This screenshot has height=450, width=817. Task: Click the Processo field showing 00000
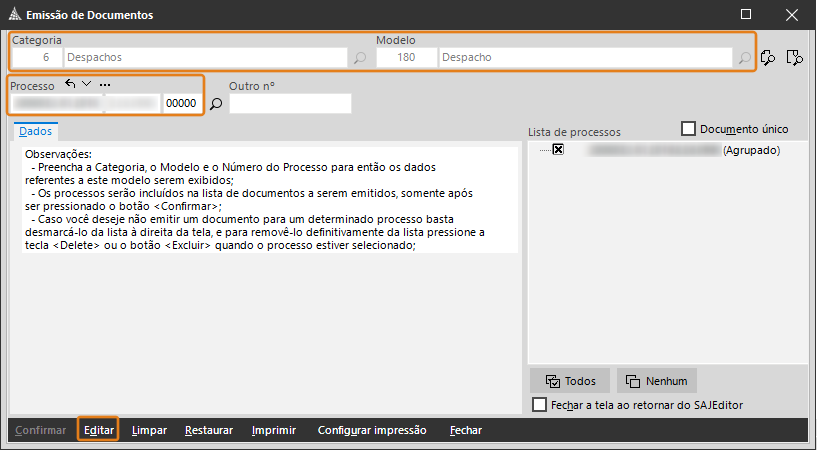pos(181,104)
